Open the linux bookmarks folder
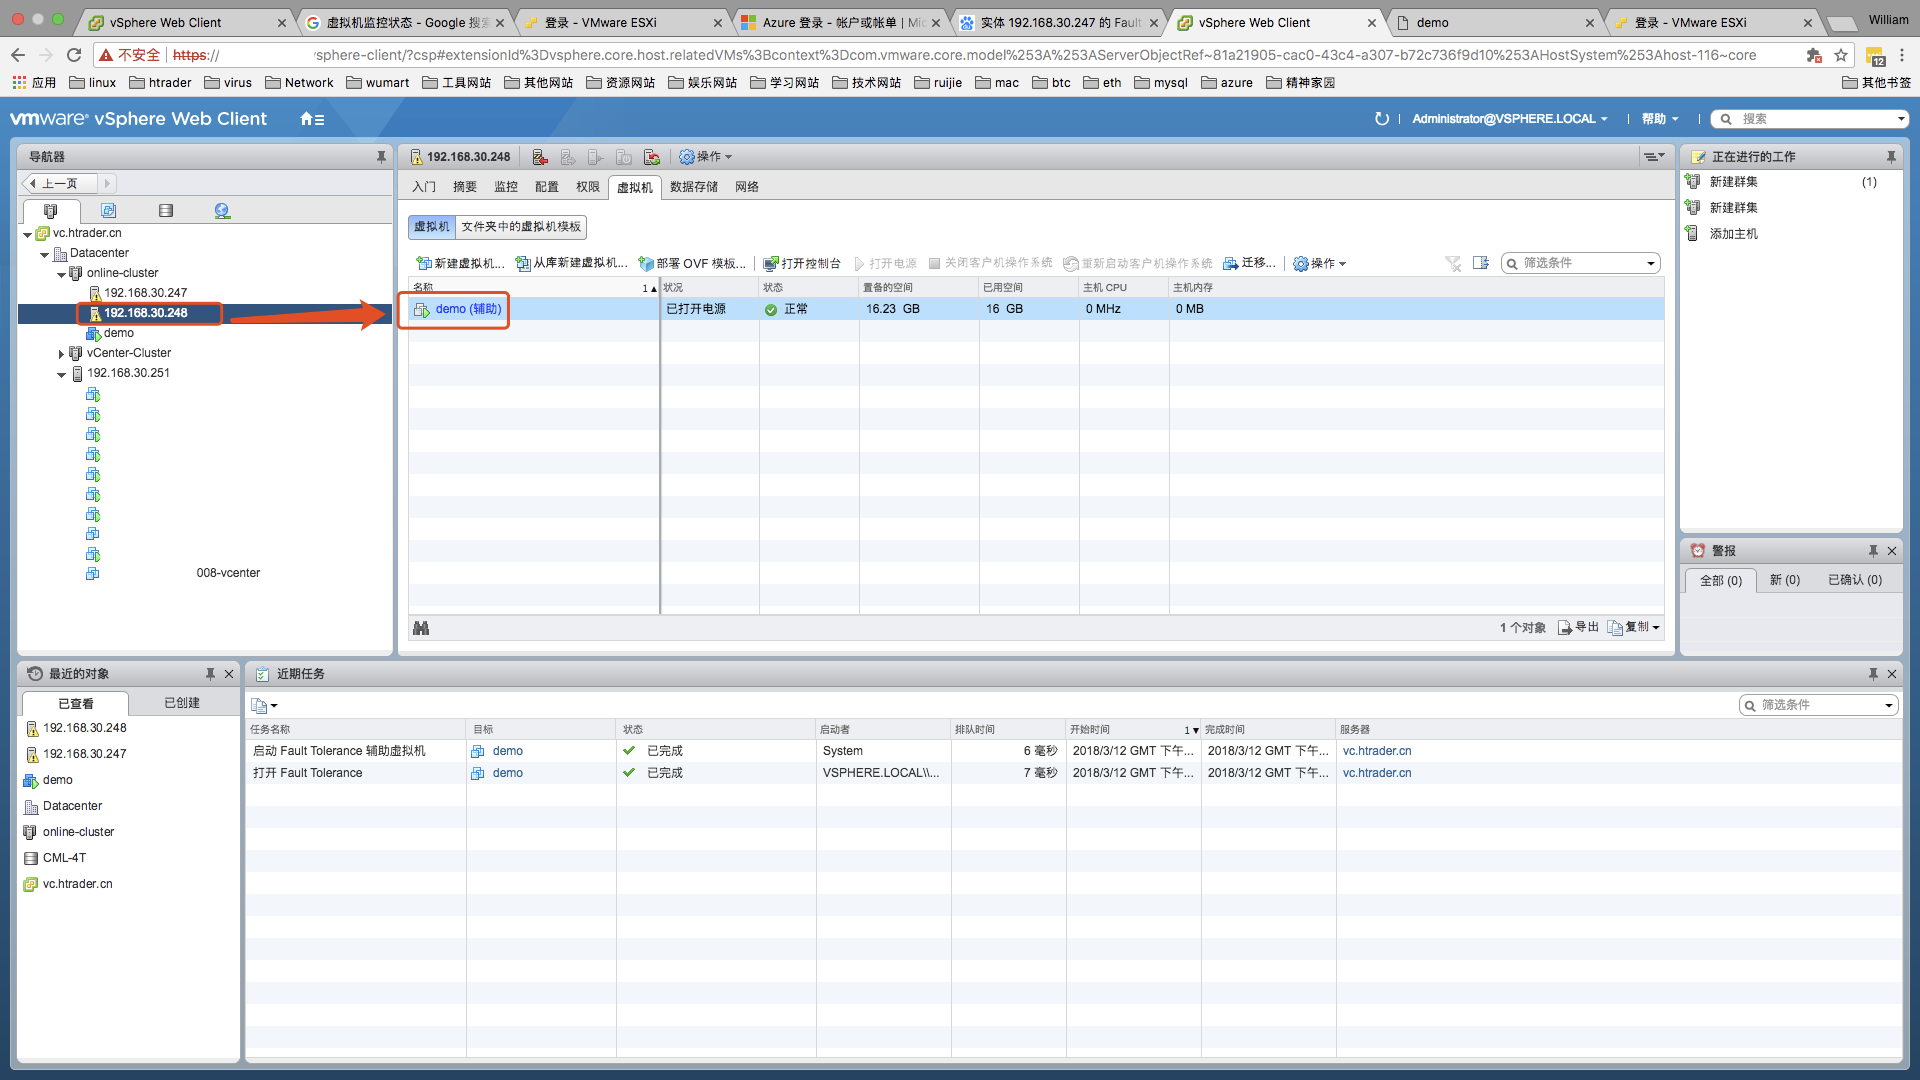 [x=92, y=83]
